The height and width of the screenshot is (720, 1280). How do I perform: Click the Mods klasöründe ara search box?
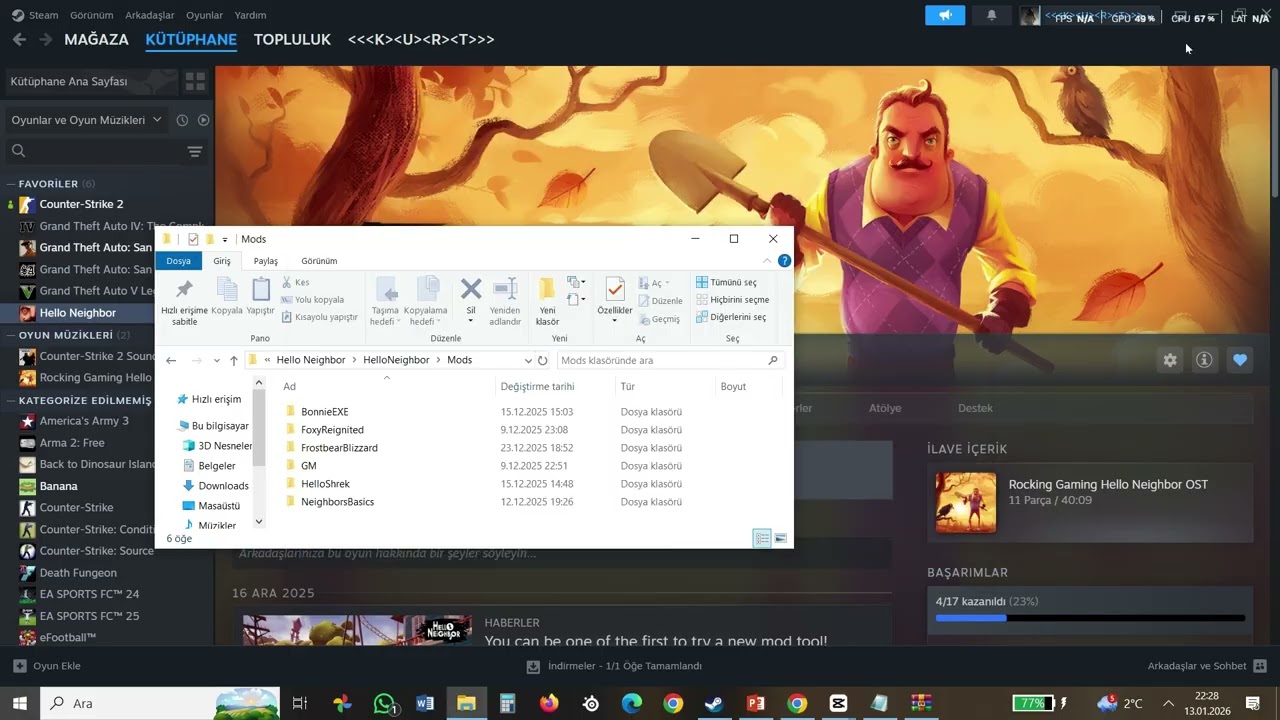pyautogui.click(x=668, y=360)
